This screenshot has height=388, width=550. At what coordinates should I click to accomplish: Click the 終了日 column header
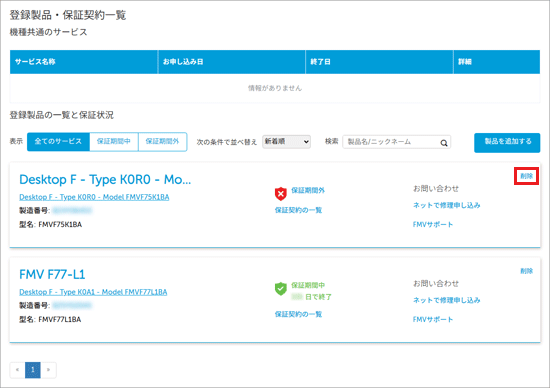click(x=380, y=62)
